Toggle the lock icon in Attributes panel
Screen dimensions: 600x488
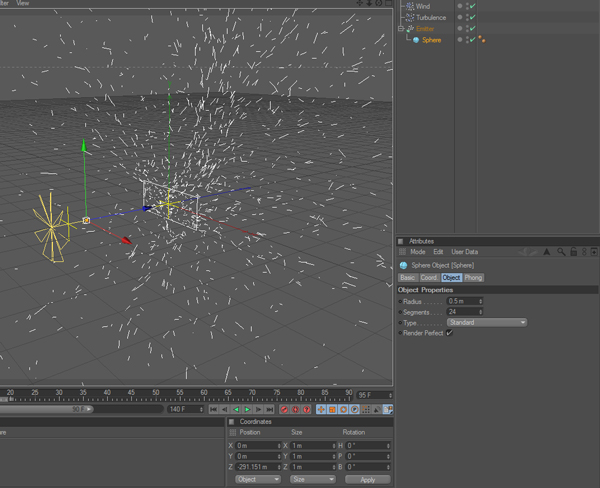pos(573,252)
